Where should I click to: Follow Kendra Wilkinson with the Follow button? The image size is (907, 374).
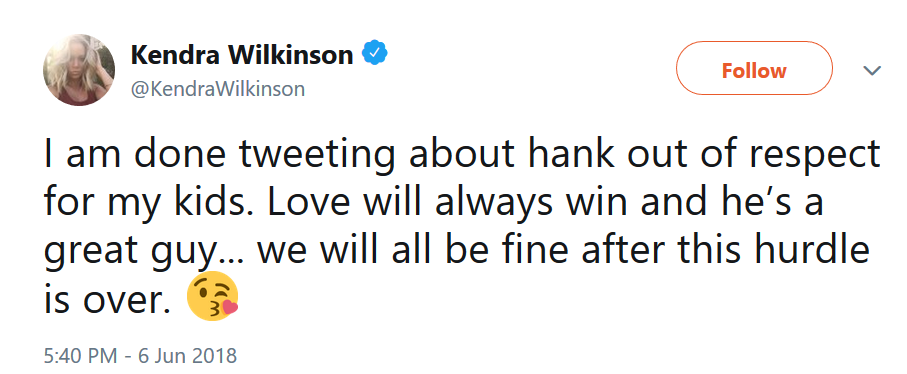754,71
